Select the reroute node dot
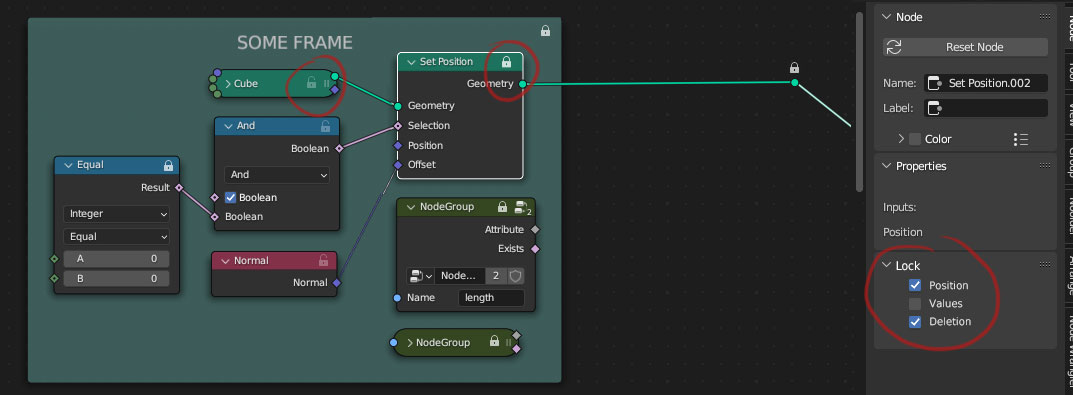The image size is (1073, 395). (x=794, y=83)
